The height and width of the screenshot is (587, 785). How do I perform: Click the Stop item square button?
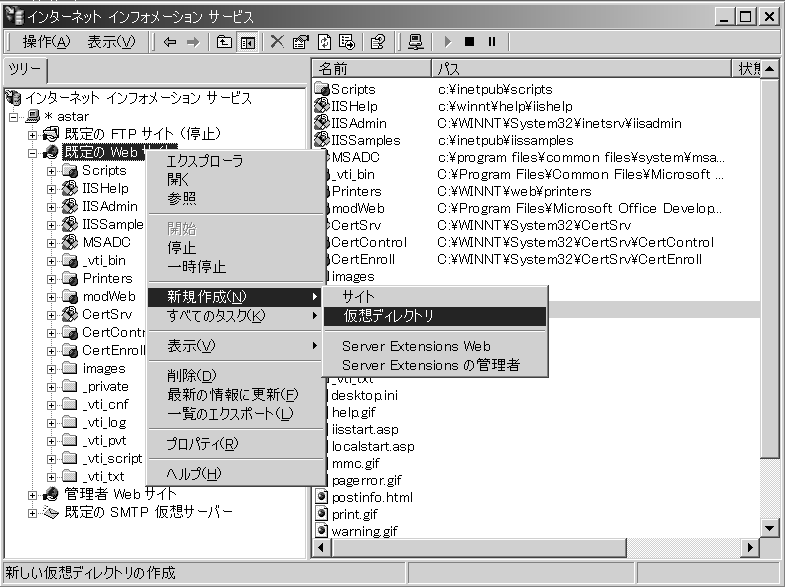click(469, 42)
